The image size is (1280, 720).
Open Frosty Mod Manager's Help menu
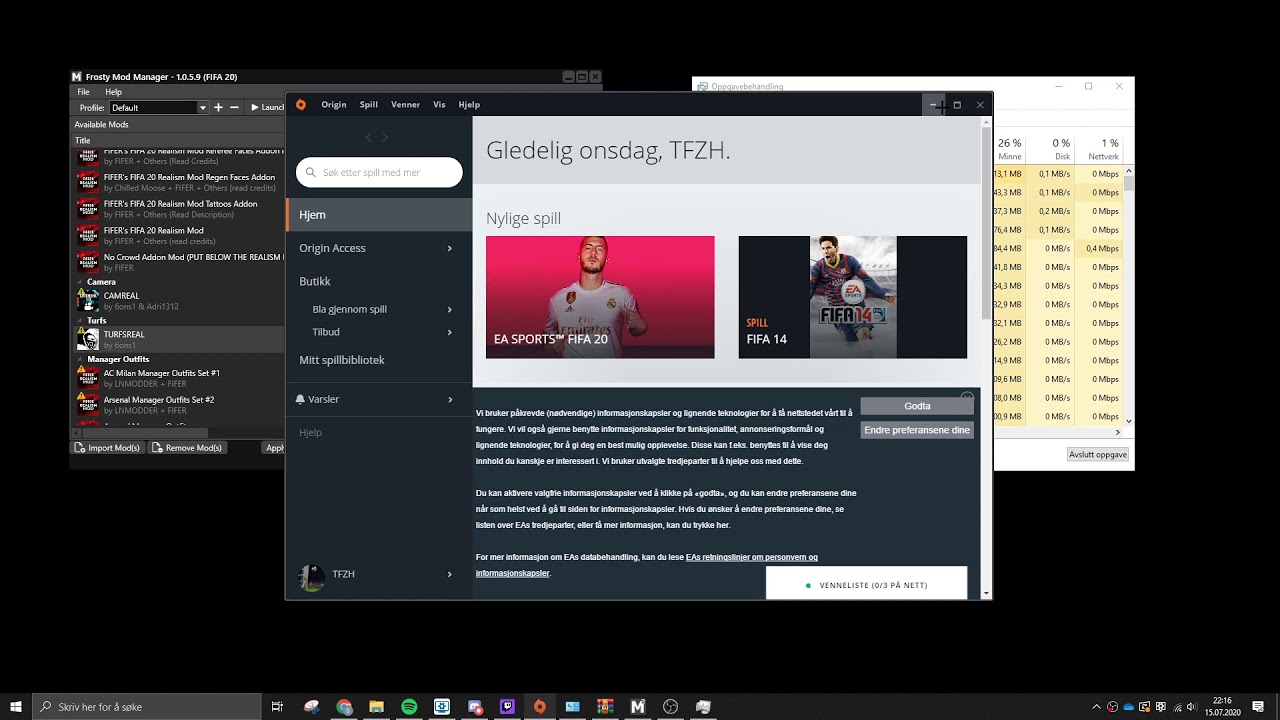coord(114,92)
